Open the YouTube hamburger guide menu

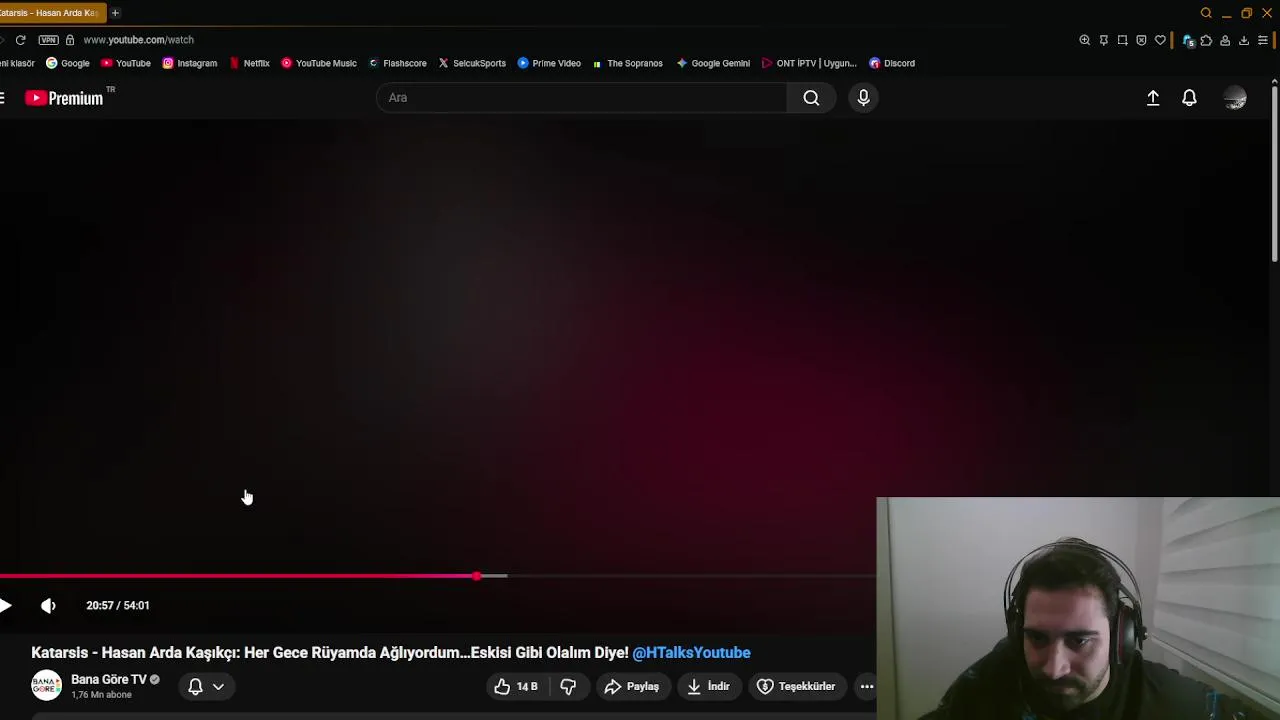(3, 97)
